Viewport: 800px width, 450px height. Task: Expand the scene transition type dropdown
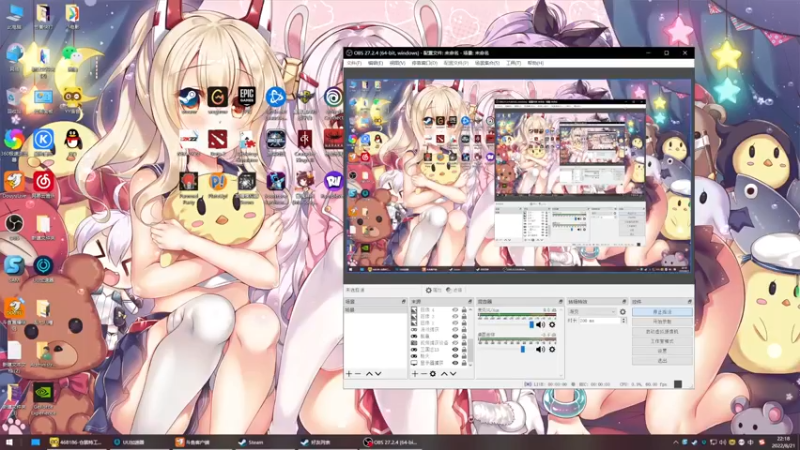[593, 311]
